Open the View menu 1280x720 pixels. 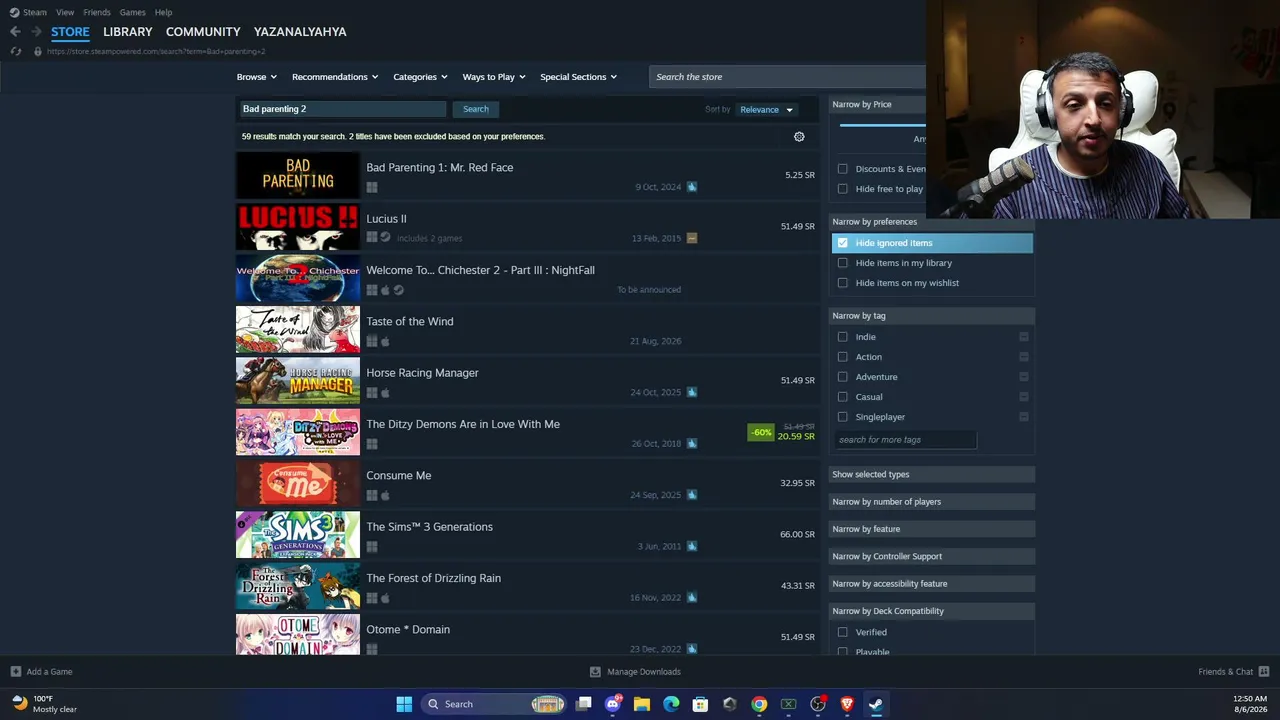(65, 12)
